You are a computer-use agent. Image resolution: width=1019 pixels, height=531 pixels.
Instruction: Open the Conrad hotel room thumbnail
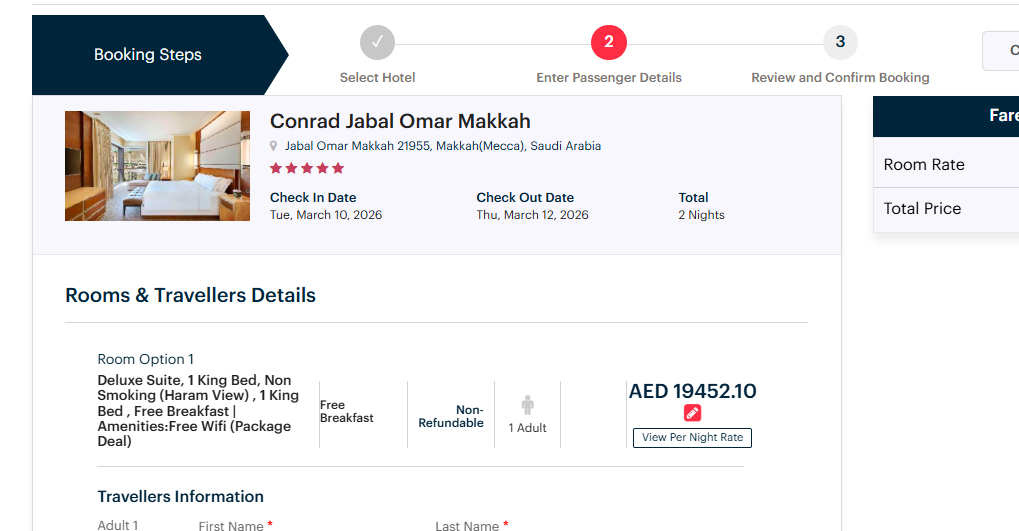157,166
